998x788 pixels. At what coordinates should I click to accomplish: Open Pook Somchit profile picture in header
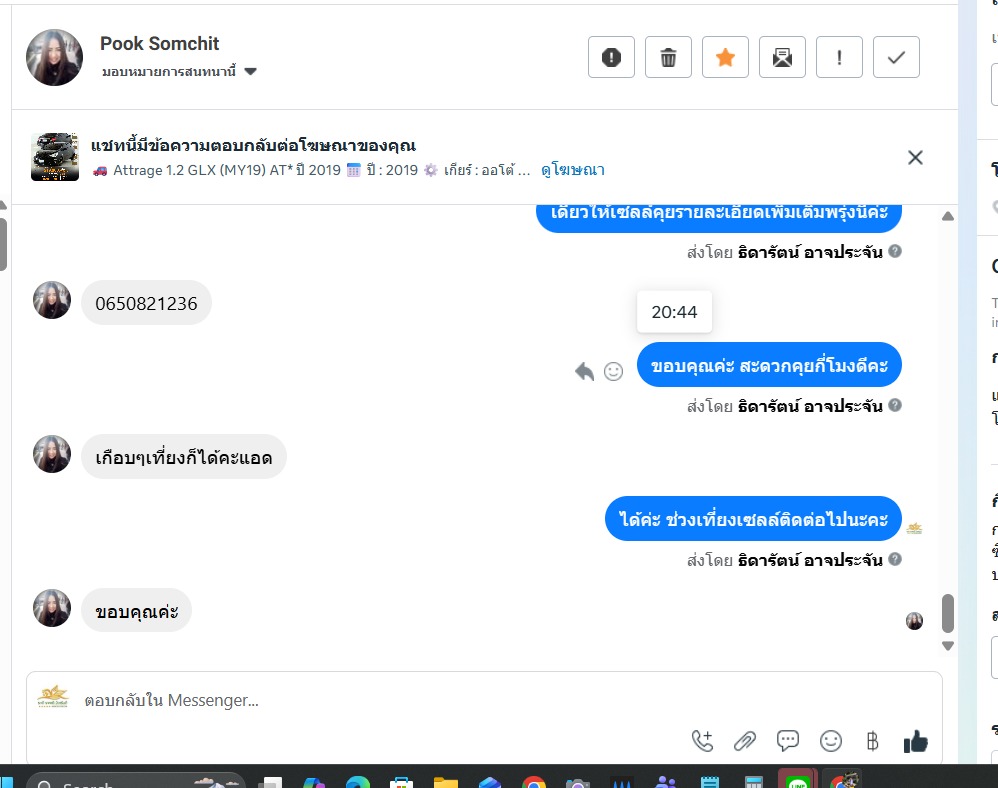[54, 57]
